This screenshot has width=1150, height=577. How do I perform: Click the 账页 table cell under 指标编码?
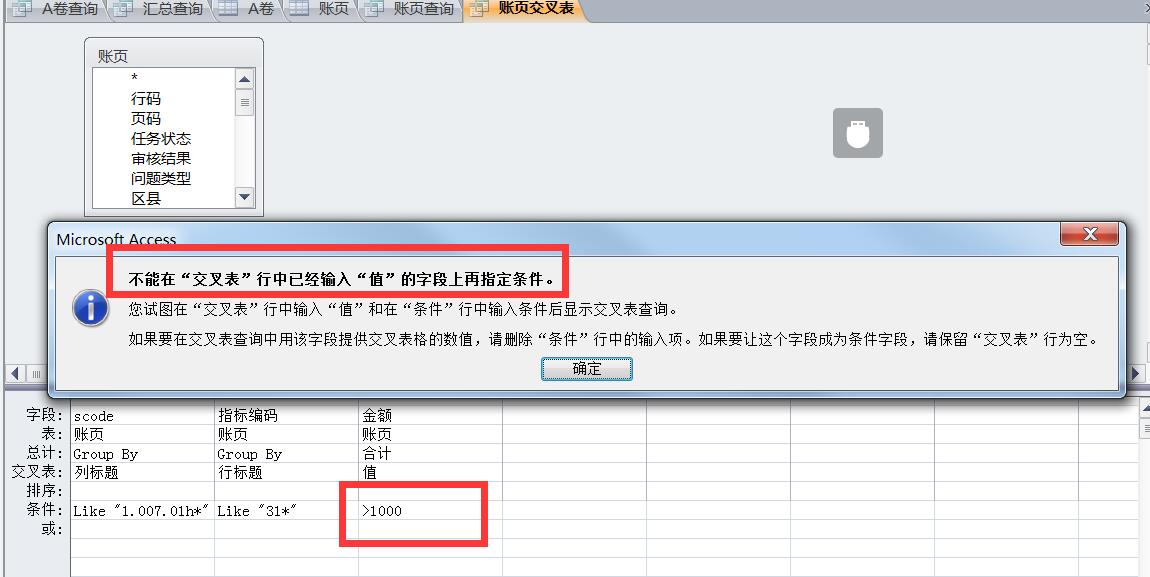point(286,434)
